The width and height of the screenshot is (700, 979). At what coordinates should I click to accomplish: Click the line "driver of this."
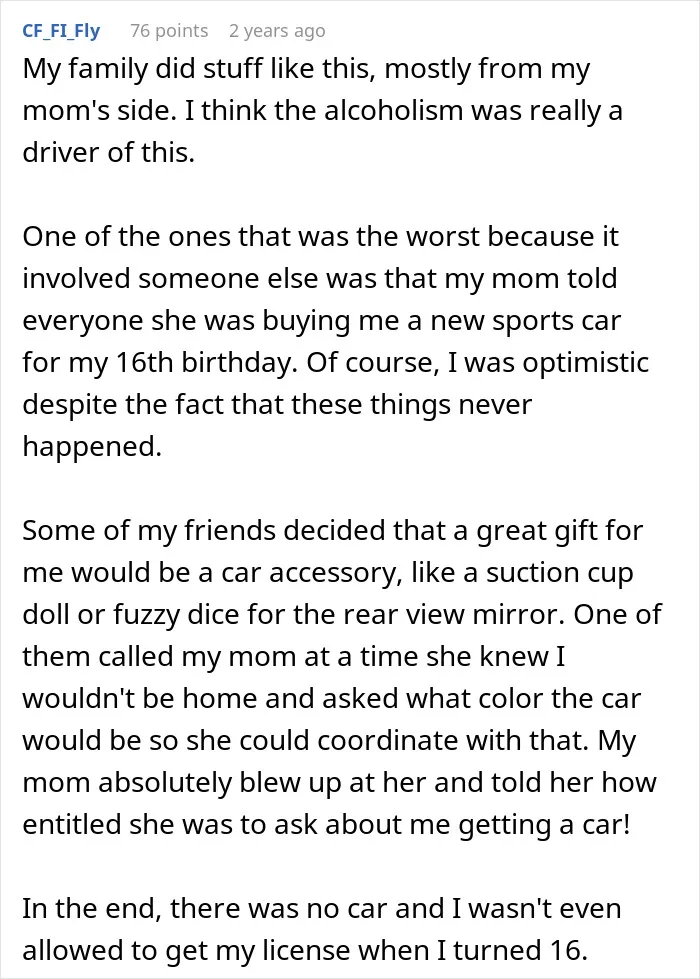[109, 152]
